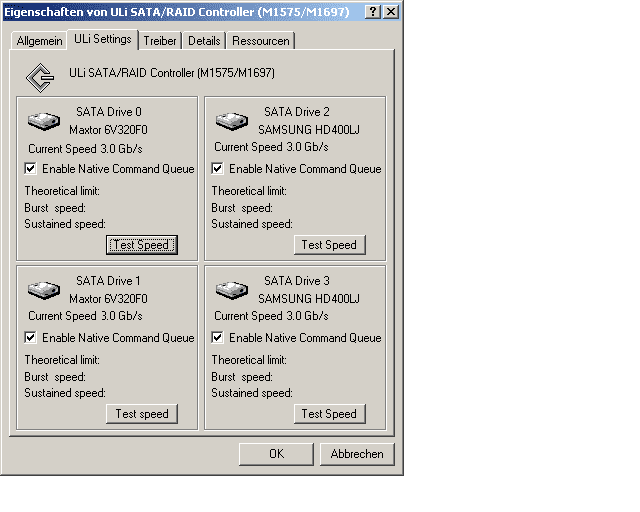Click 'Sustained speed:' label of Drive 0

65,224
